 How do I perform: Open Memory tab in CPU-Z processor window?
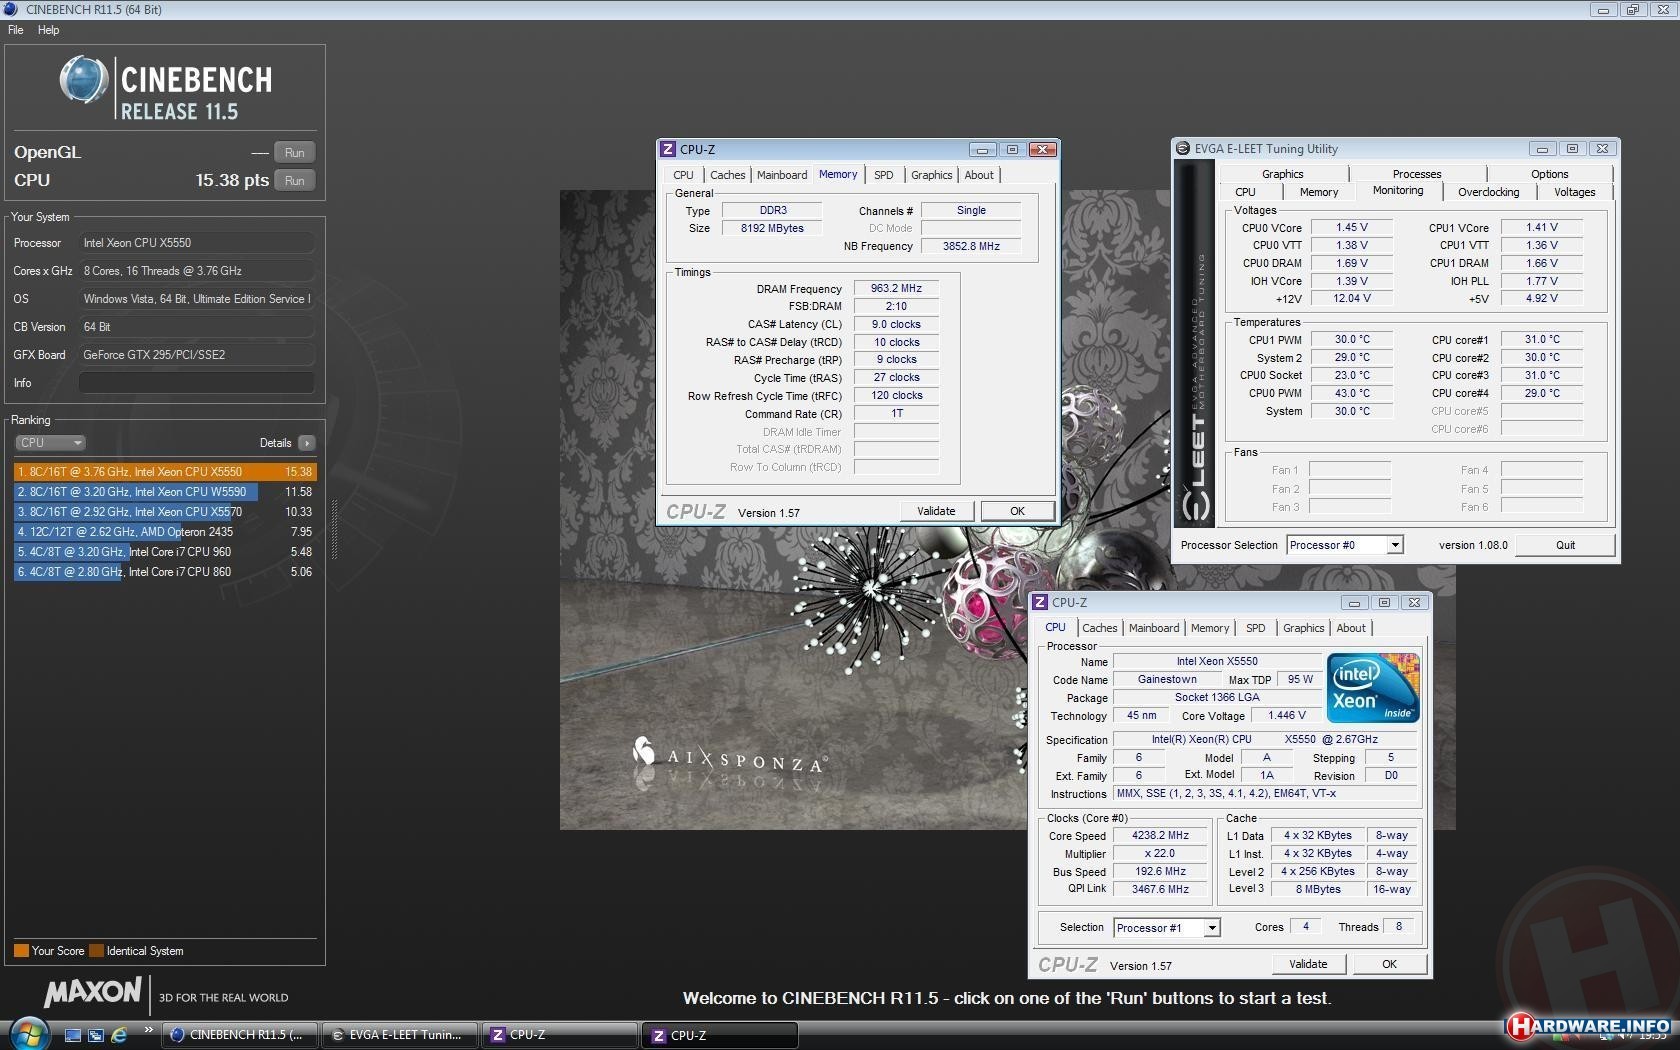(1209, 628)
